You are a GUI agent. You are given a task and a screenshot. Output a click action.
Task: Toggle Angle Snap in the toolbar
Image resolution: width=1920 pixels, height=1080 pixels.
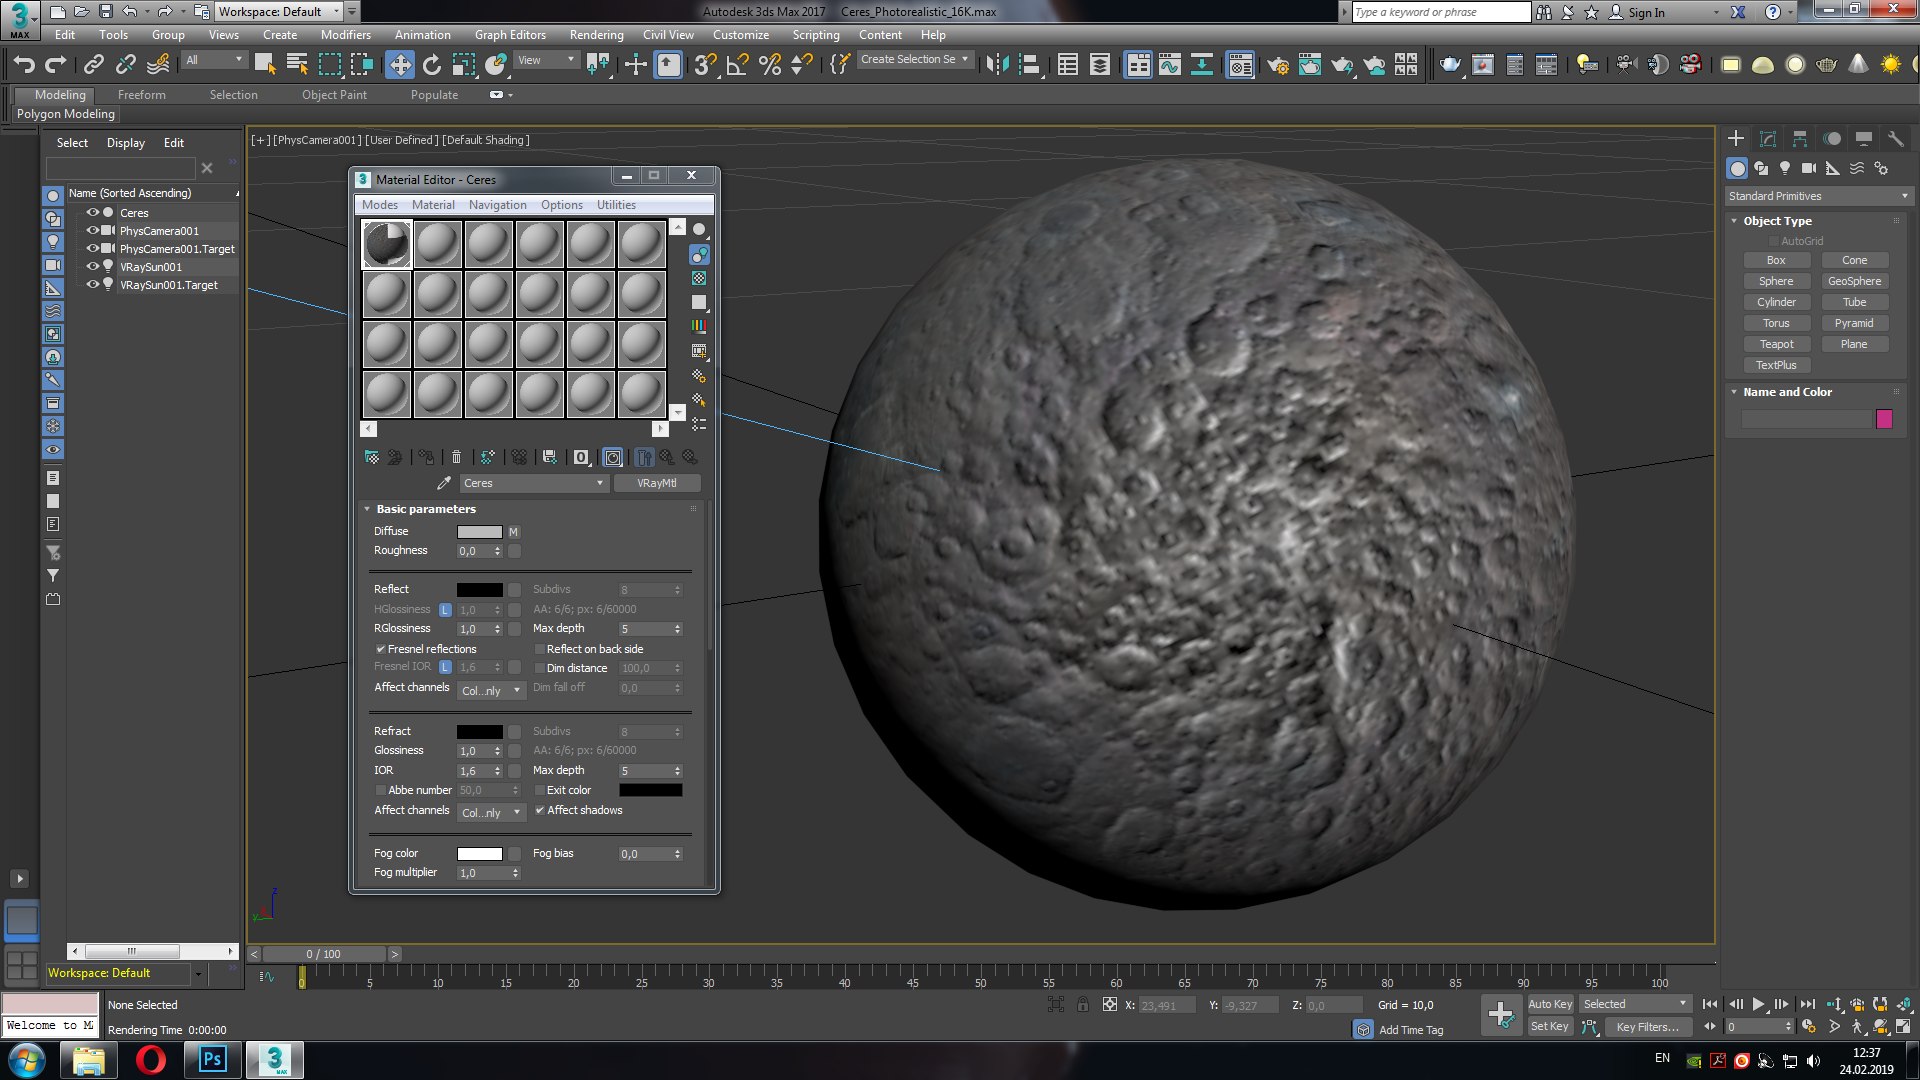[x=738, y=65]
